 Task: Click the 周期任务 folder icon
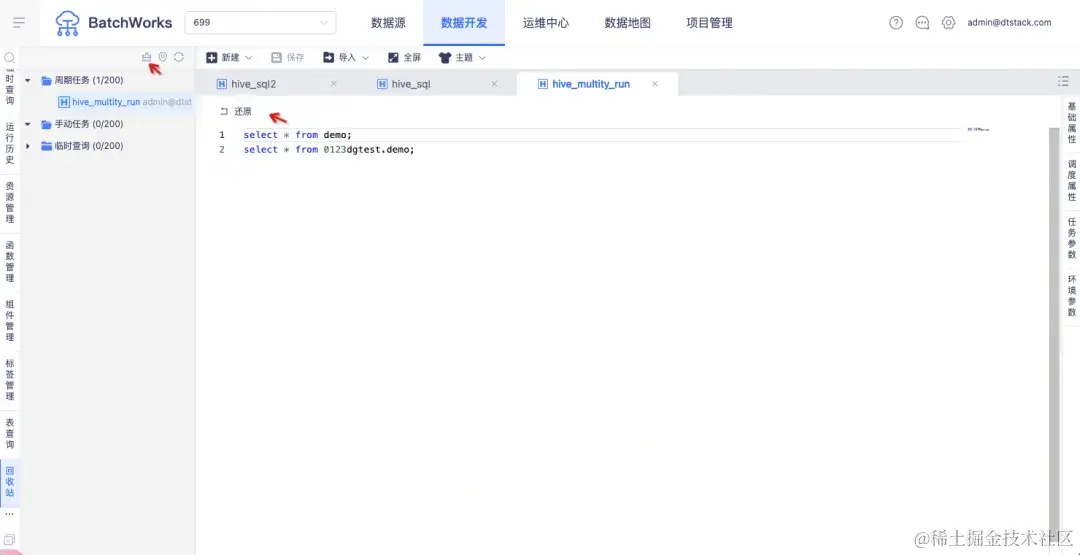click(x=47, y=81)
